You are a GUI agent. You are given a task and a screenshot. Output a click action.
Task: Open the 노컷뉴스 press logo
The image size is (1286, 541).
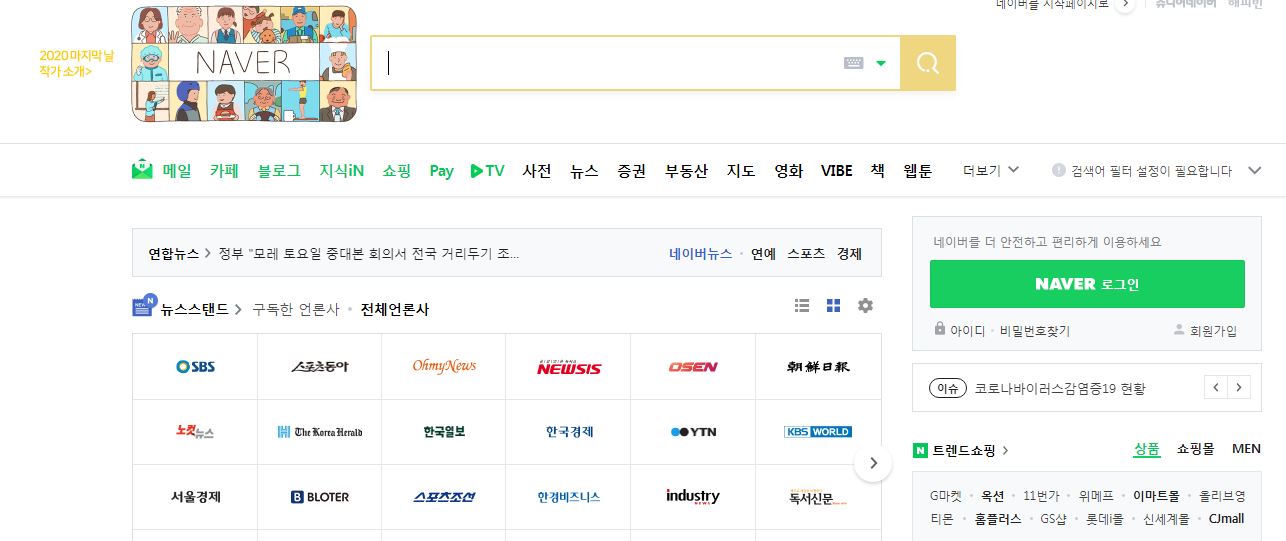[x=194, y=432]
